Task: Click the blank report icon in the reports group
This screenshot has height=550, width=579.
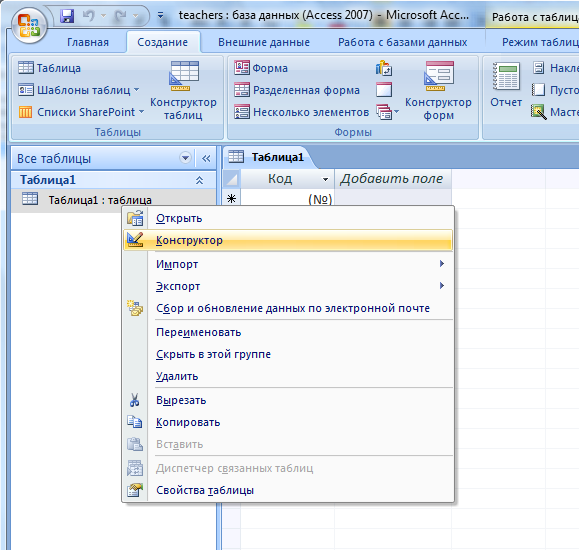Action: pyautogui.click(x=538, y=90)
